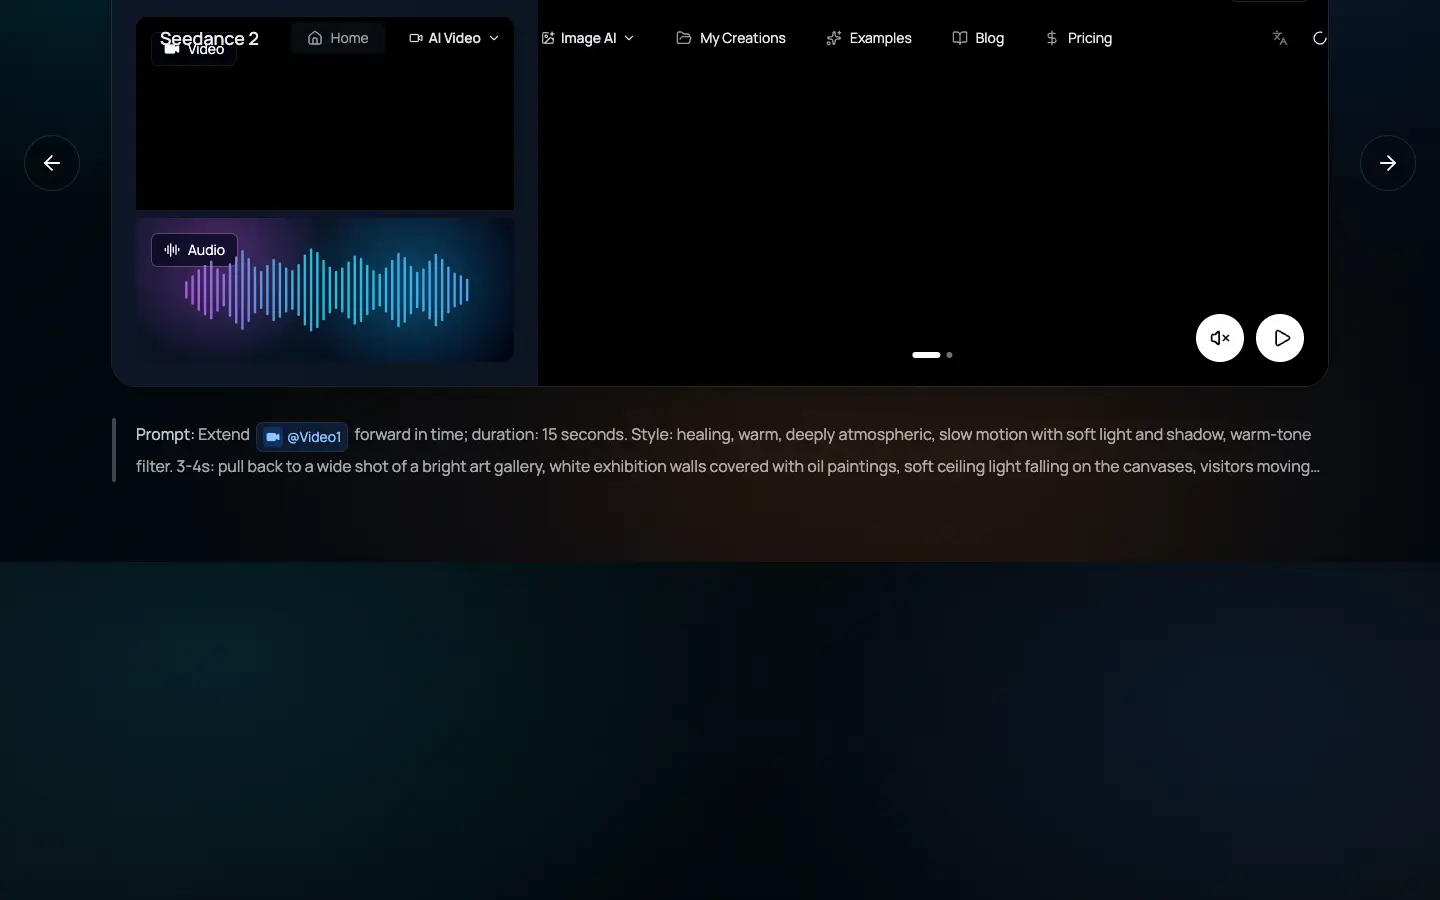Click the language translate icon
This screenshot has height=900, width=1440.
click(x=1279, y=38)
